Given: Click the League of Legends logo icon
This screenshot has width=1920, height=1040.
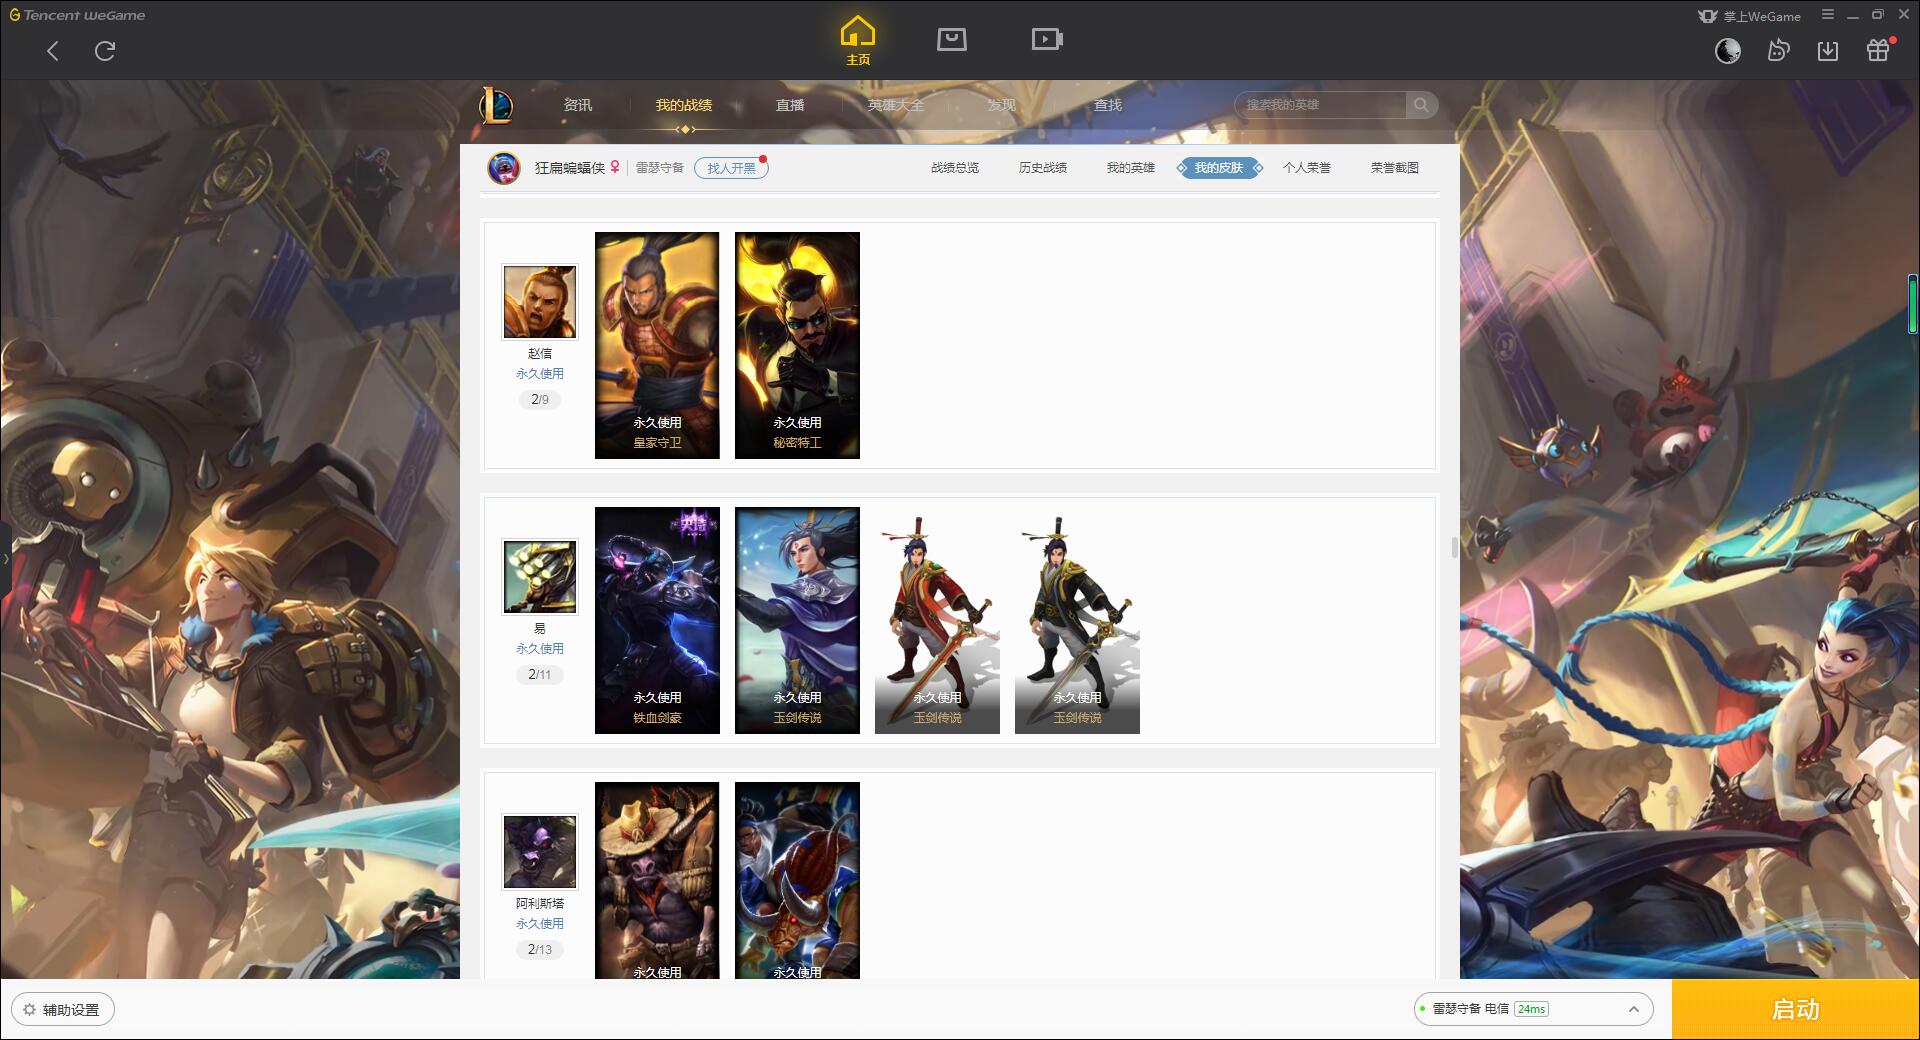Looking at the screenshot, I should [x=496, y=105].
